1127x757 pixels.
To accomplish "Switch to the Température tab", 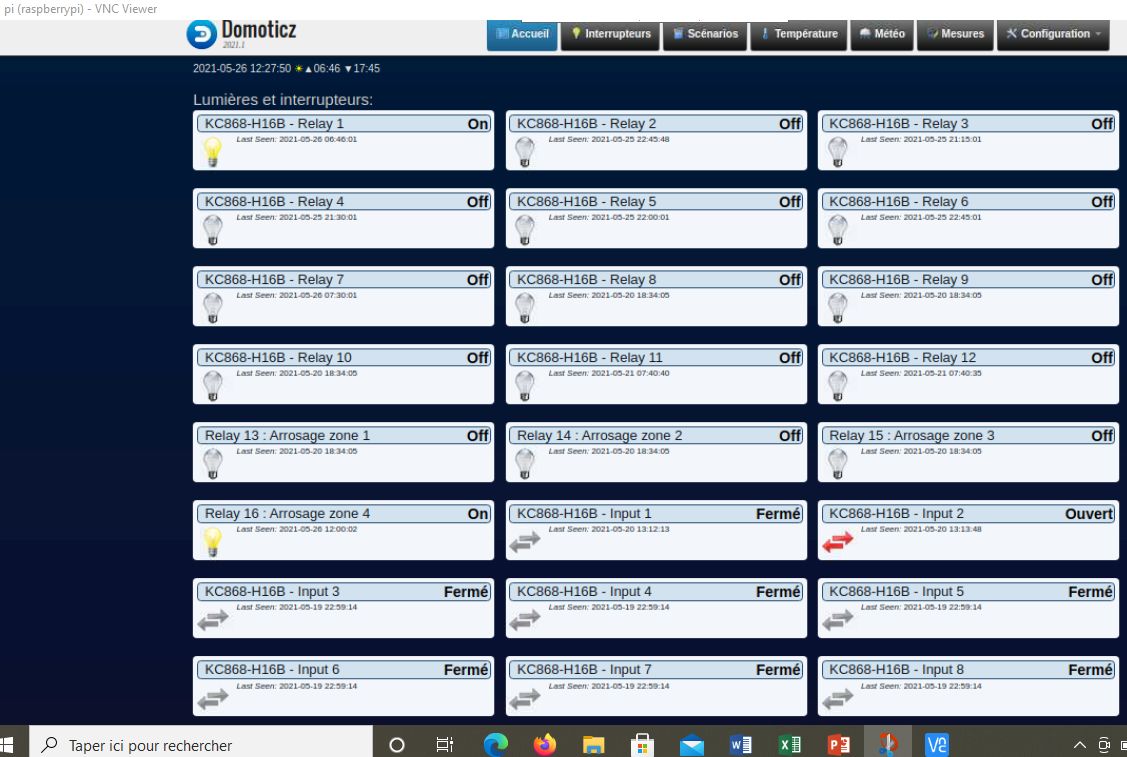I will coord(798,34).
